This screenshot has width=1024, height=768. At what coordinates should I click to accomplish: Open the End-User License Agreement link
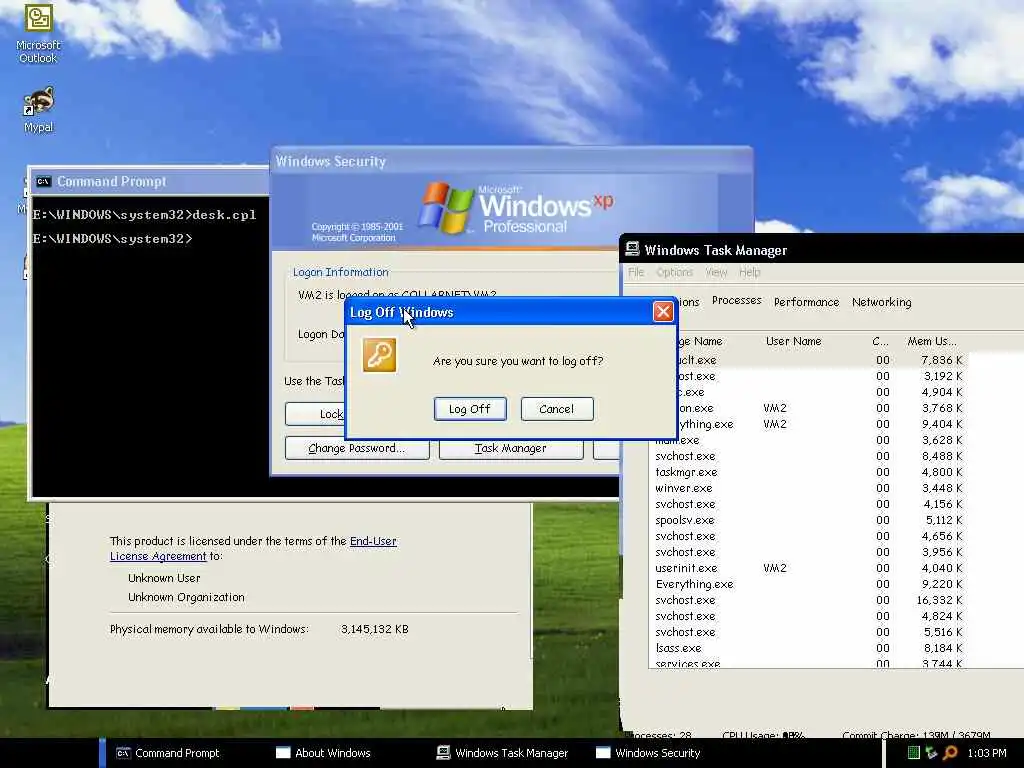[253, 548]
